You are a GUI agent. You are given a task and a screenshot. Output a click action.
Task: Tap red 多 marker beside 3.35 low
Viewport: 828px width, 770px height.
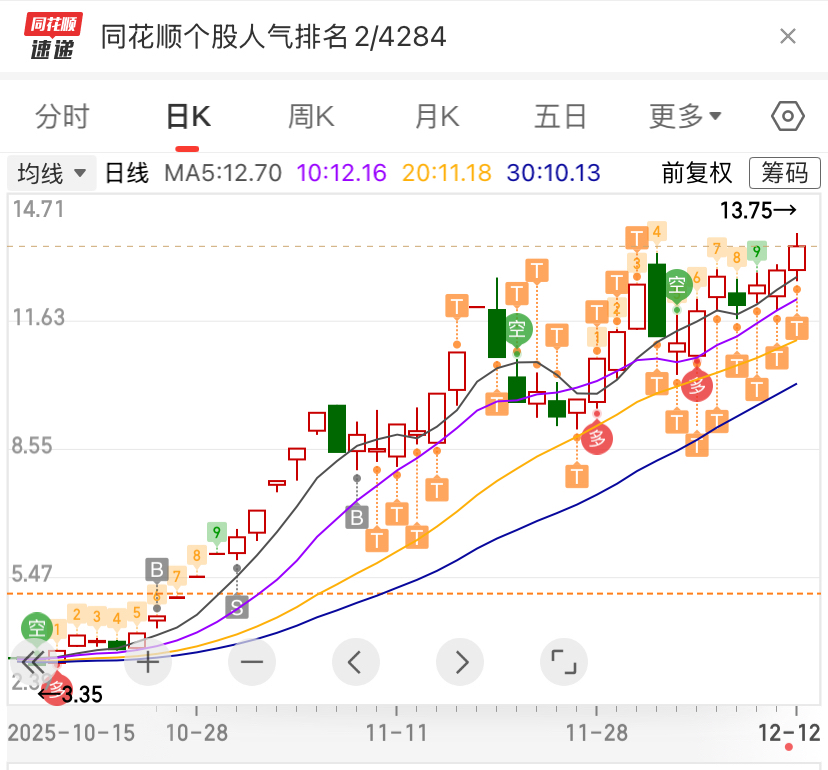[56, 688]
